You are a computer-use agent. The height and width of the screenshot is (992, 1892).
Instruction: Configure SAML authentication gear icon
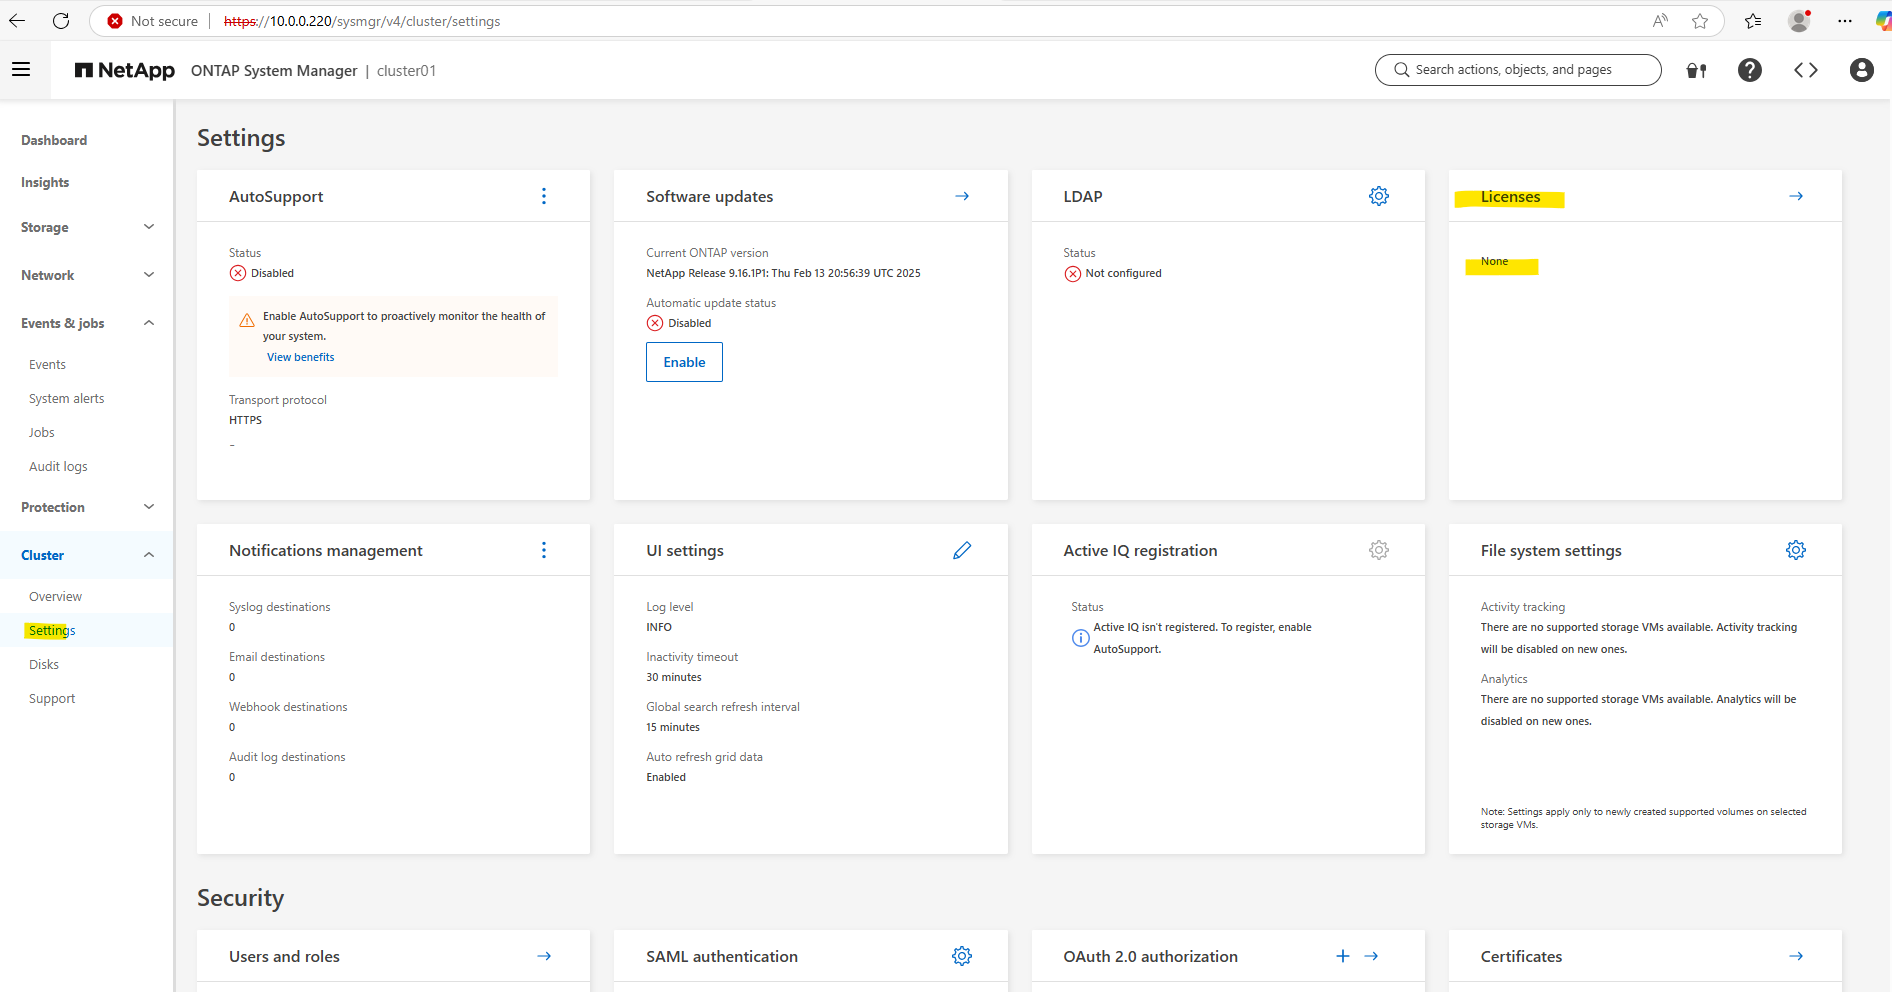point(962,956)
